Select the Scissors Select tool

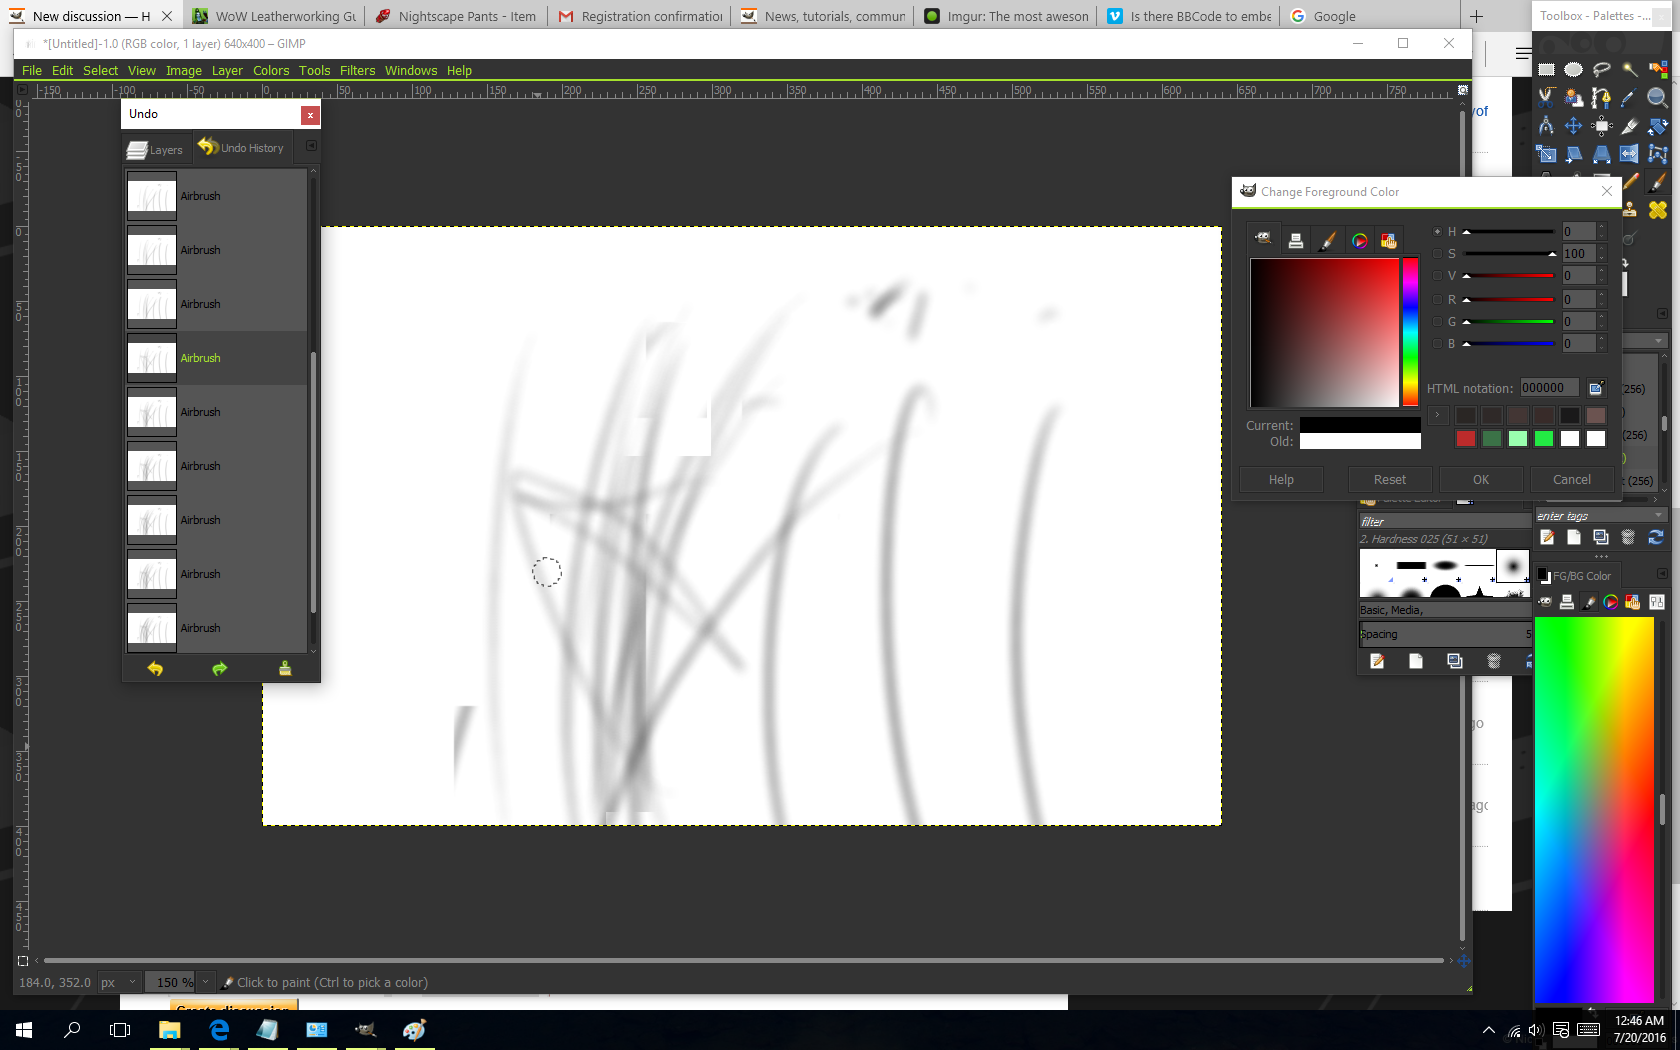(1546, 97)
